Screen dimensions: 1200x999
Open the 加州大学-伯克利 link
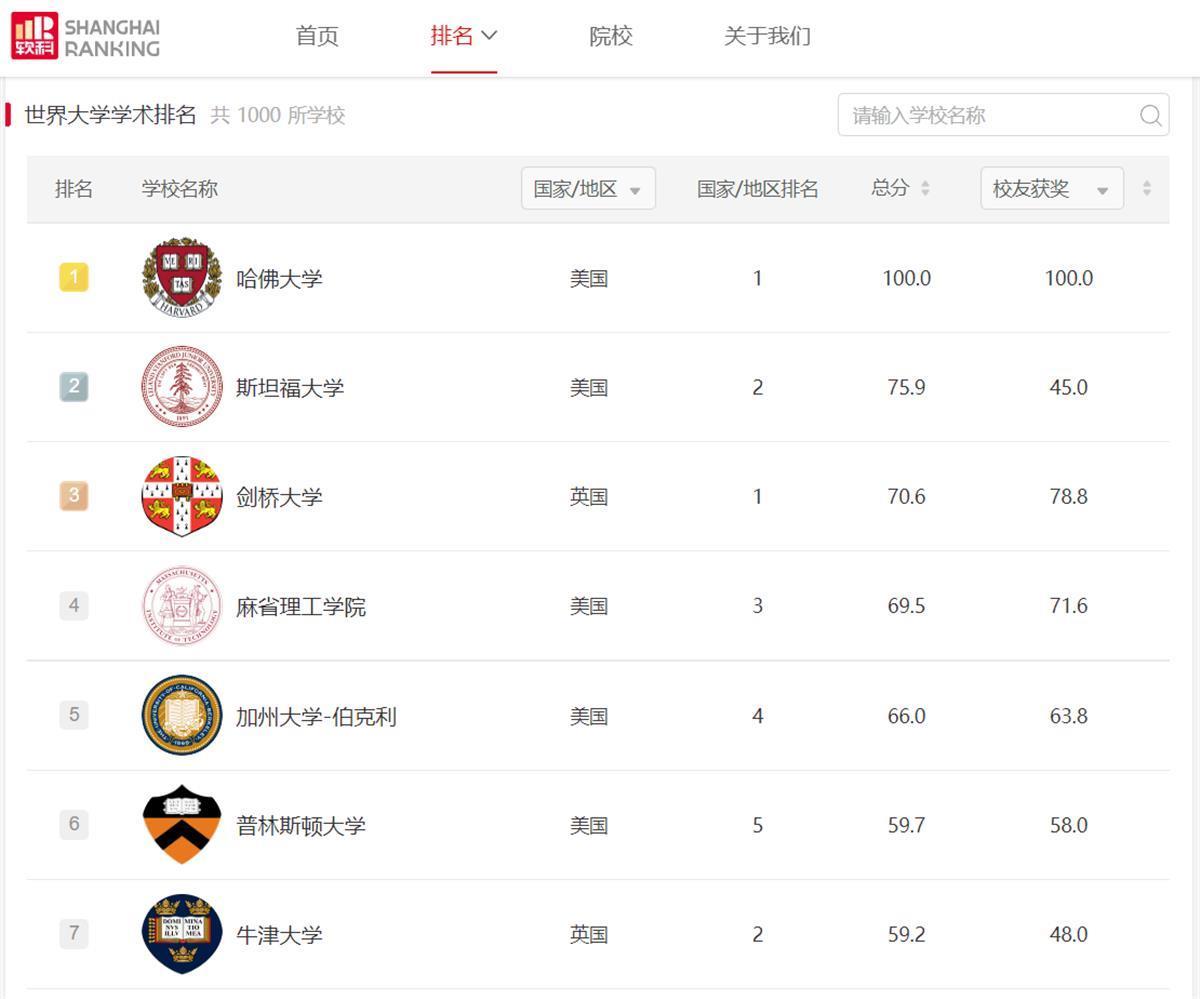[x=316, y=716]
